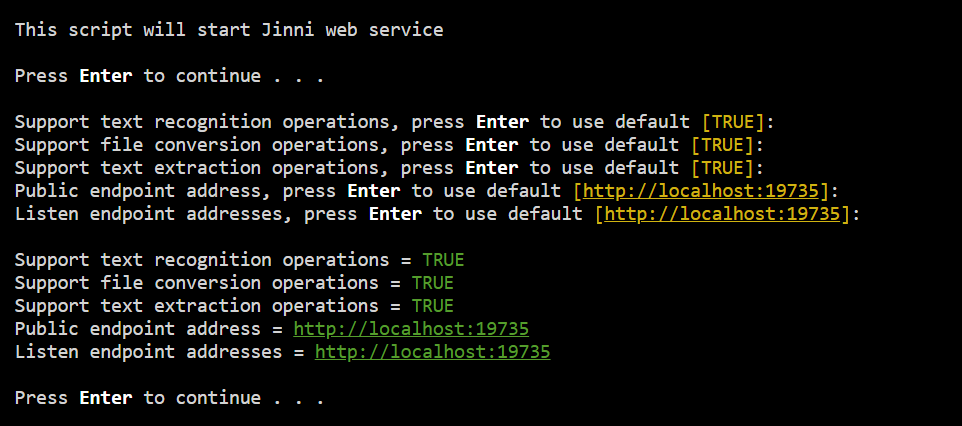This screenshot has height=426, width=962.
Task: Click bold 'Enter' in the first continue prompt
Action: pyautogui.click(x=105, y=76)
